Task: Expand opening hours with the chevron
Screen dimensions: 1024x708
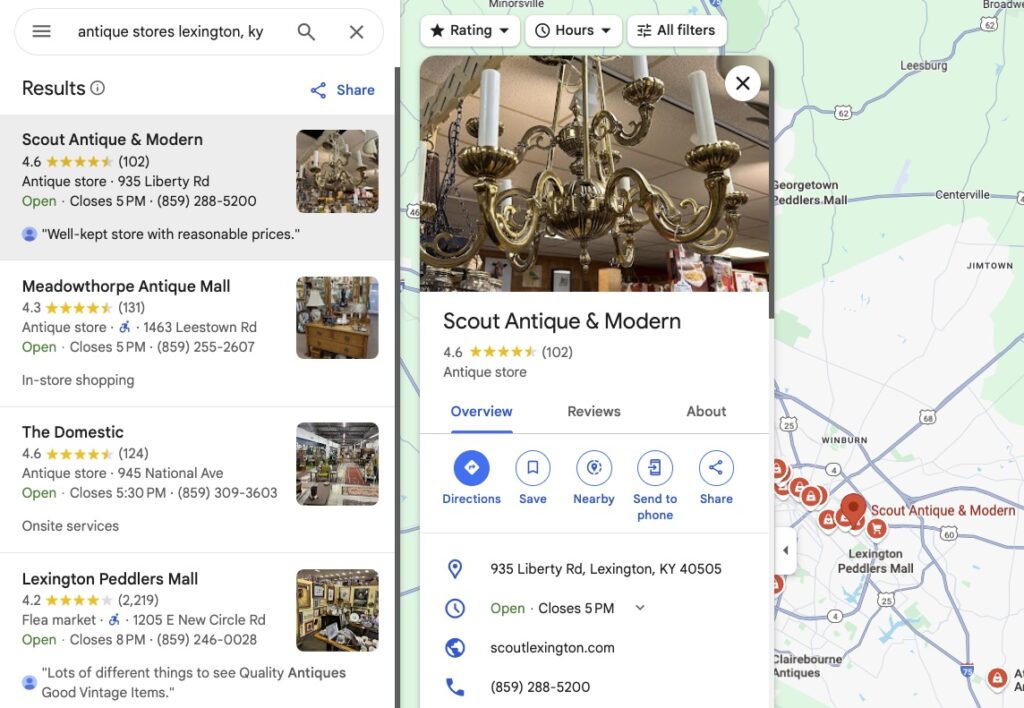Action: click(x=640, y=608)
